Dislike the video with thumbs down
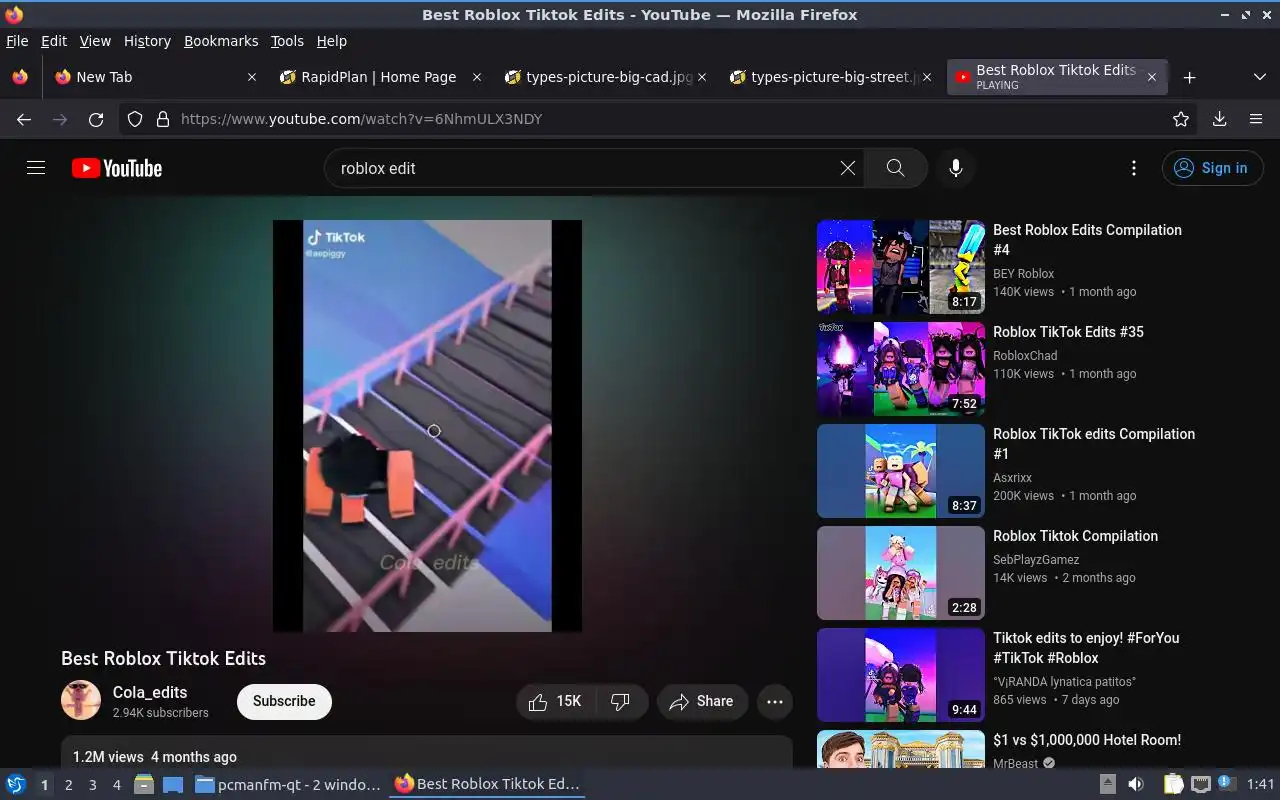Image resolution: width=1280 pixels, height=800 pixels. click(x=621, y=702)
